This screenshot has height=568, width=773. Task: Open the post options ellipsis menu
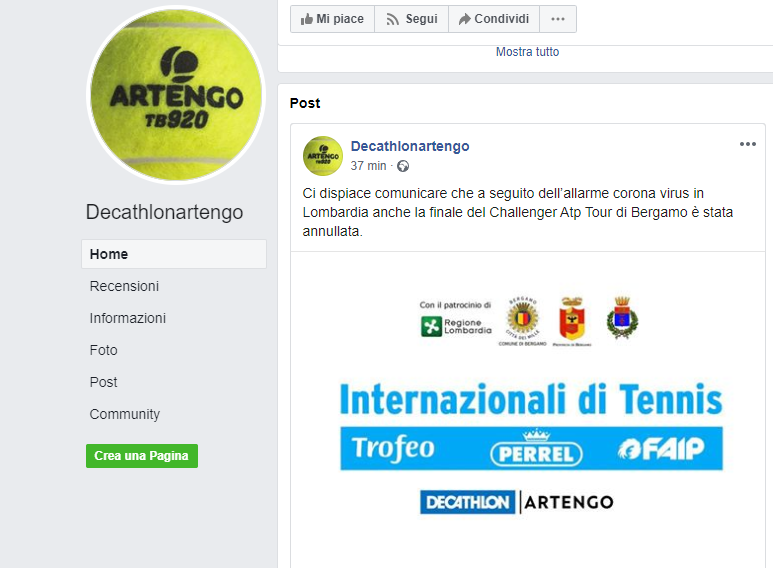point(747,144)
